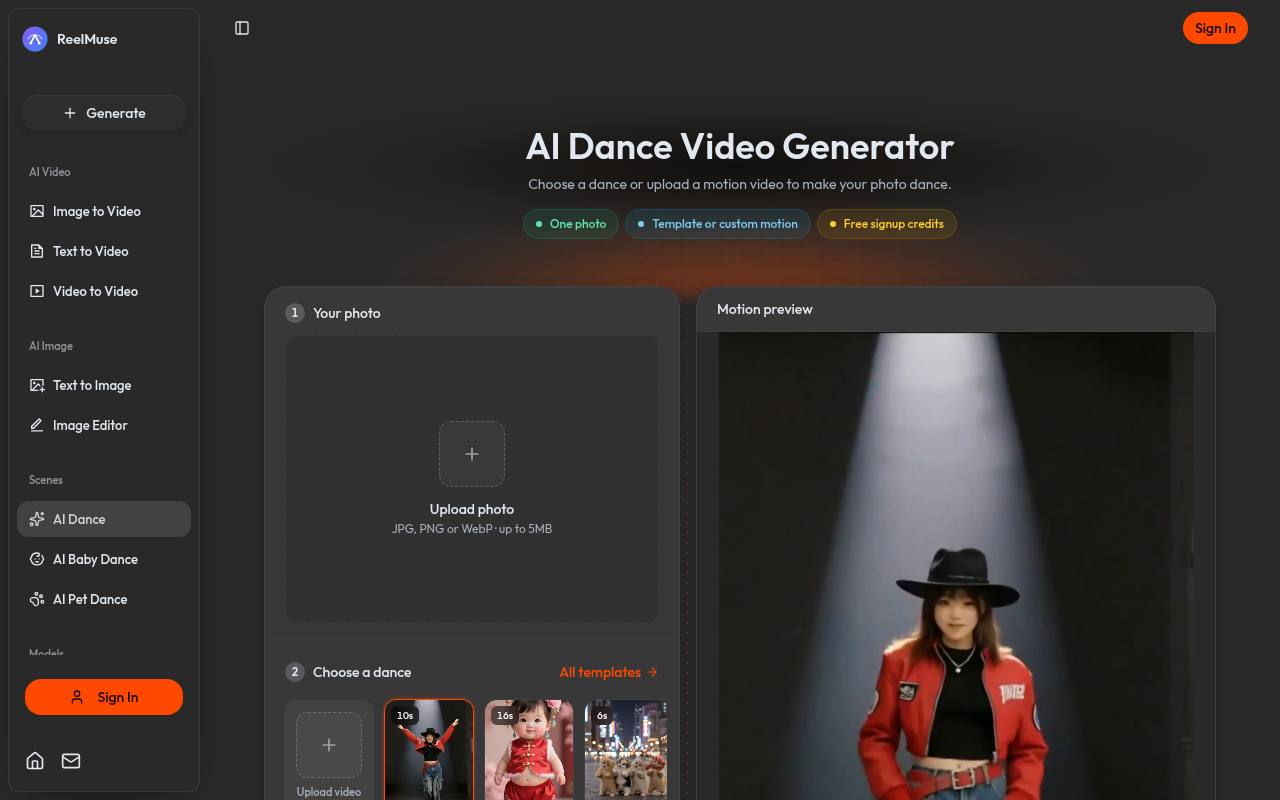1280x800 pixels.
Task: Toggle the sidebar panel icon
Action: pyautogui.click(x=242, y=28)
